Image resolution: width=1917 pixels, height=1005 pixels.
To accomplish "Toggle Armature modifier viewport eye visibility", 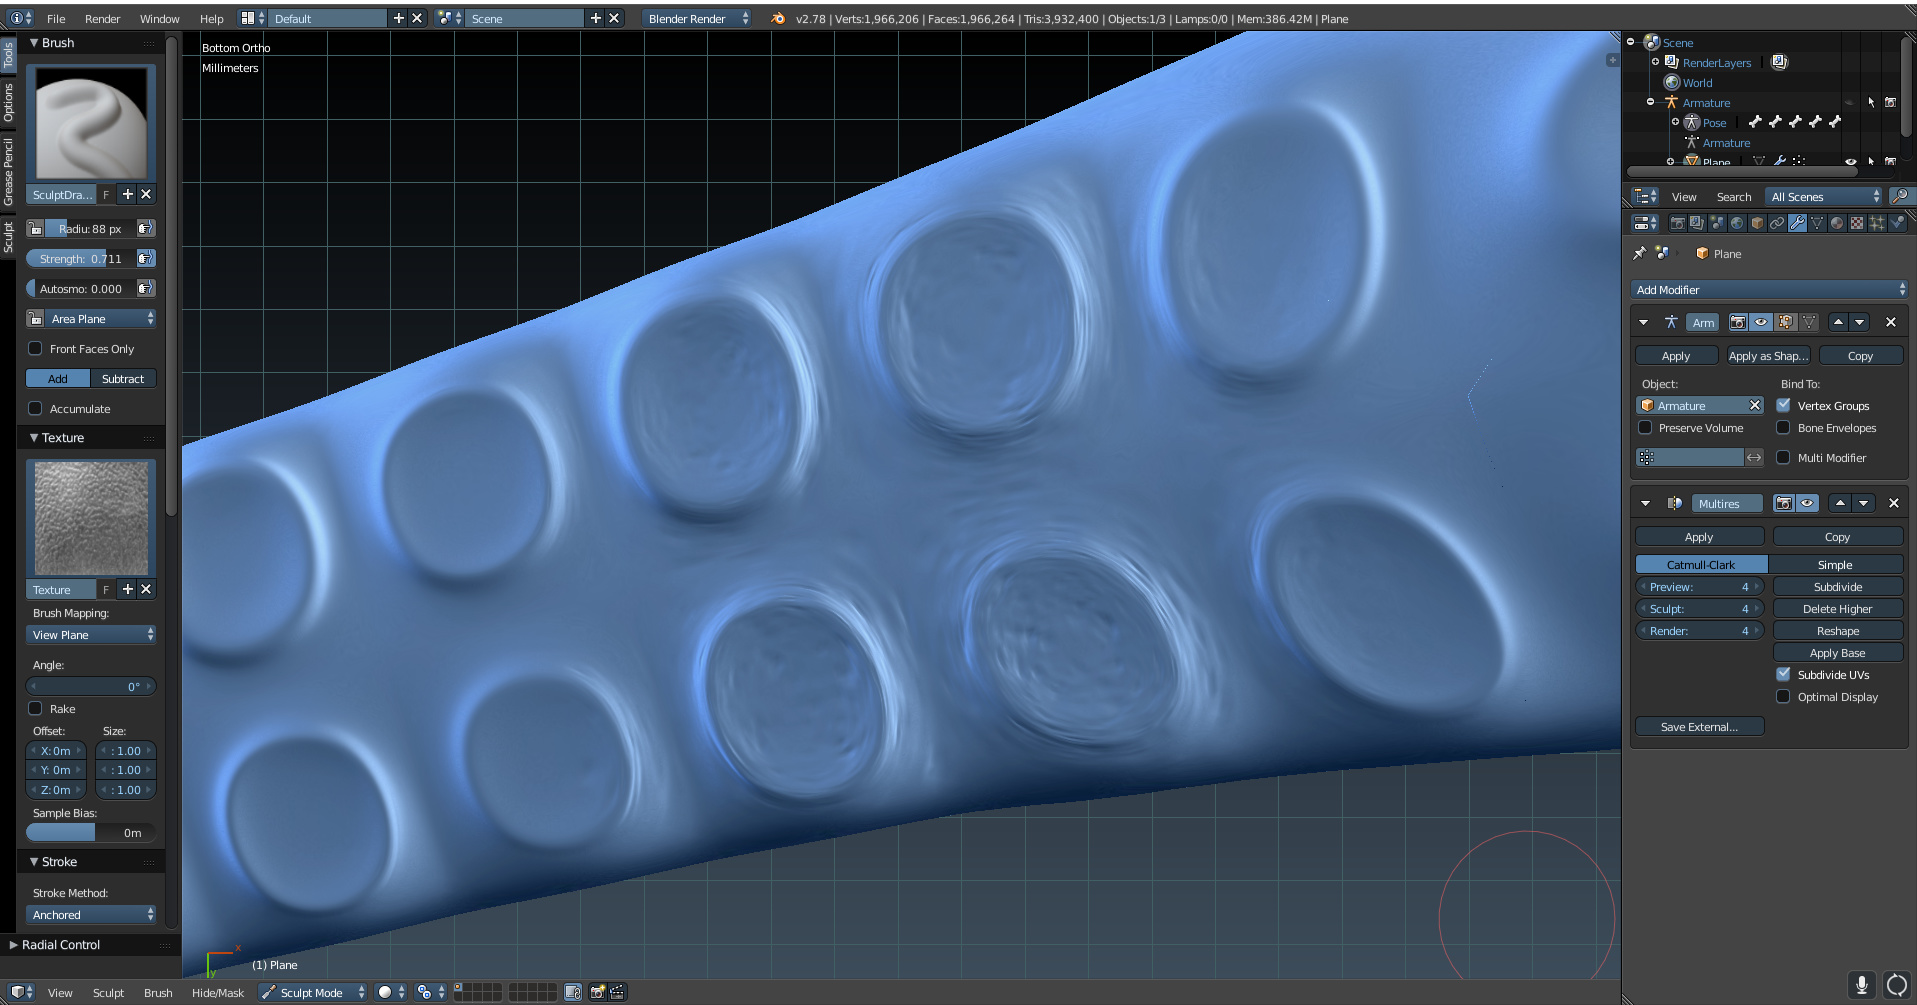I will (1762, 322).
